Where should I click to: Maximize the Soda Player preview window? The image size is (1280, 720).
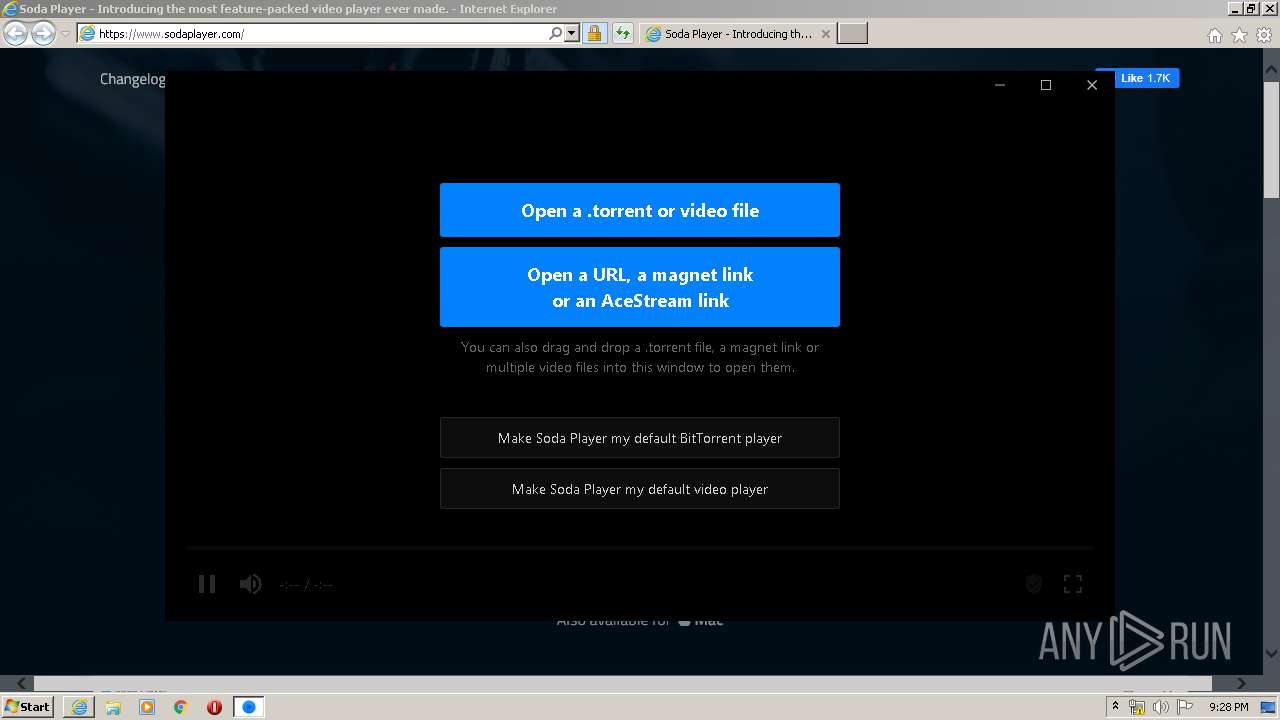pos(1046,85)
